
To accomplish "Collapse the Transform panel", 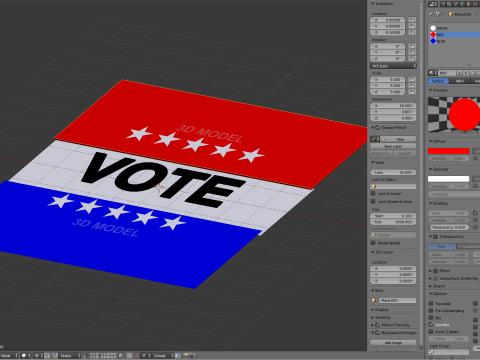I will point(373,4).
